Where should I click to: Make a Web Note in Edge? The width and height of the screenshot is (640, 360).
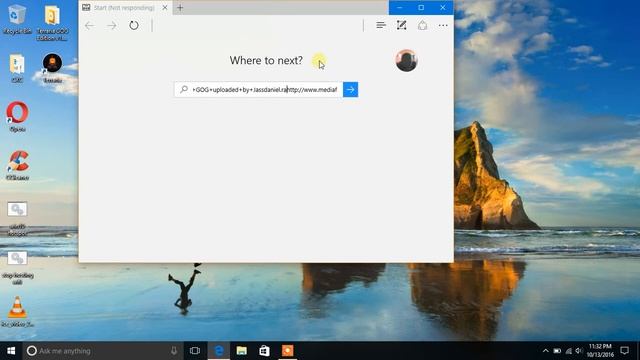(402, 25)
